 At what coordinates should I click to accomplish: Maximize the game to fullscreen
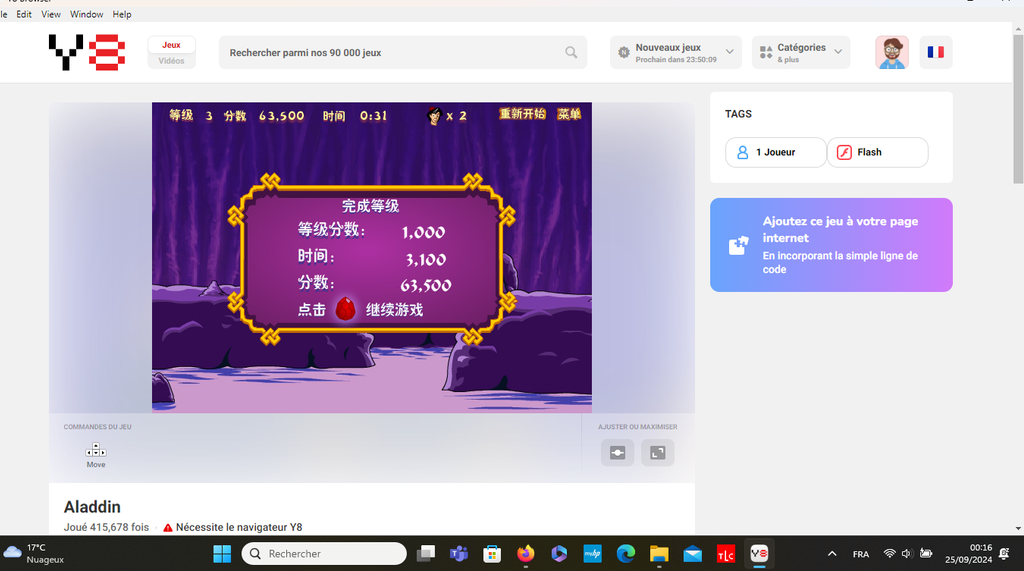pos(657,453)
